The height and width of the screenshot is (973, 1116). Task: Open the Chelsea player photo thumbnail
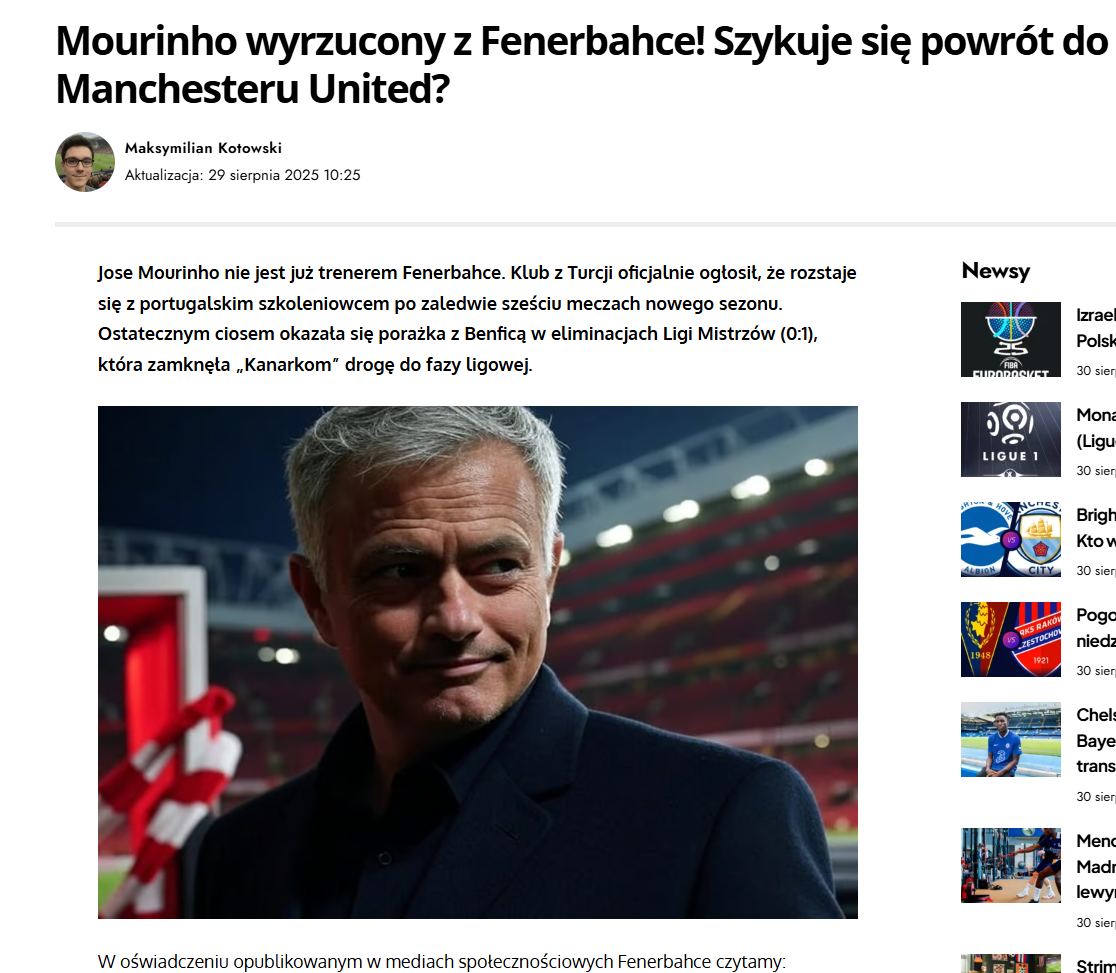1011,740
